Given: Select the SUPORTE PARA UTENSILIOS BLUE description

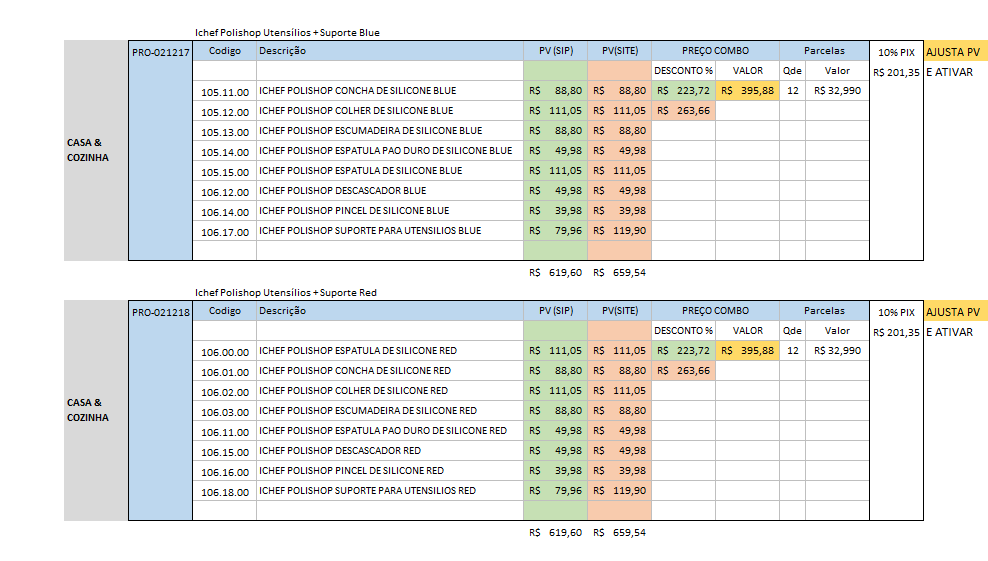Looking at the screenshot, I should click(x=370, y=231).
